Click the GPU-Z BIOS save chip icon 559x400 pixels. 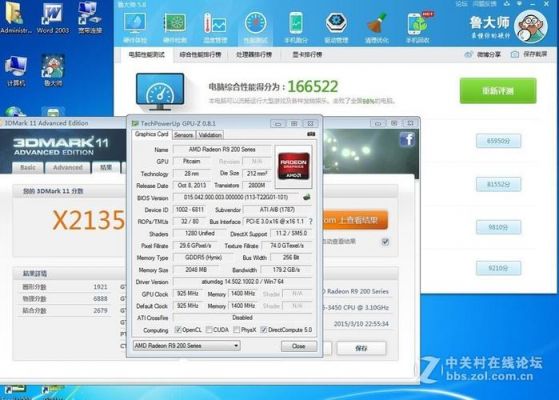306,197
